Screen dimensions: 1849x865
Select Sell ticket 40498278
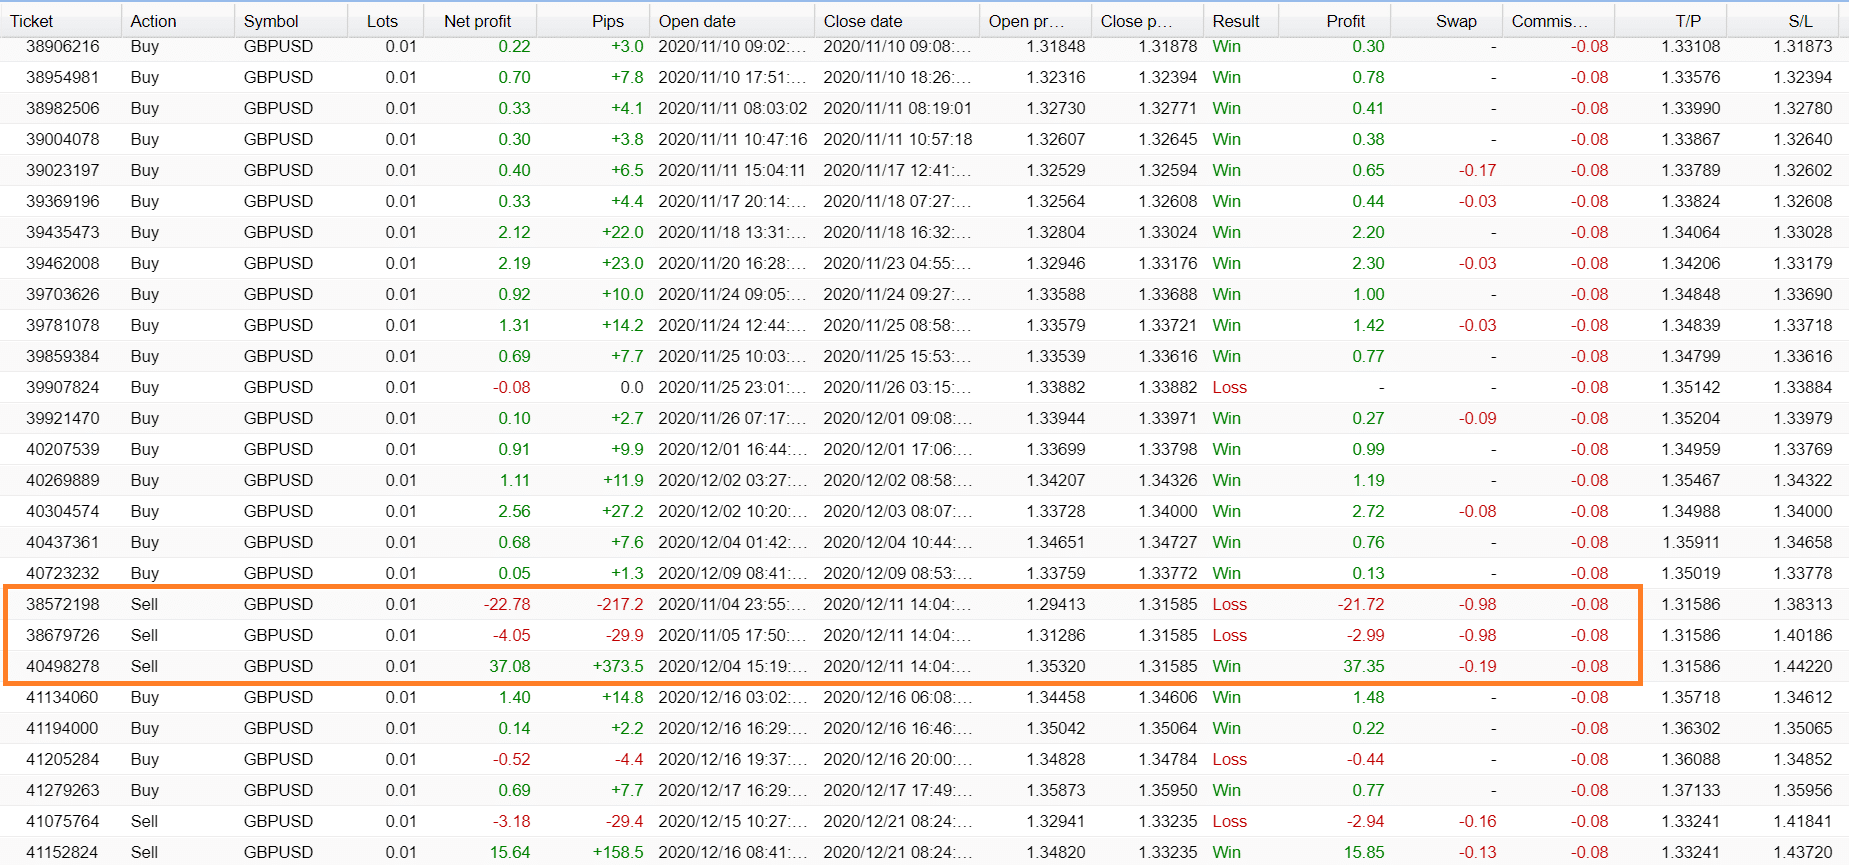click(63, 666)
